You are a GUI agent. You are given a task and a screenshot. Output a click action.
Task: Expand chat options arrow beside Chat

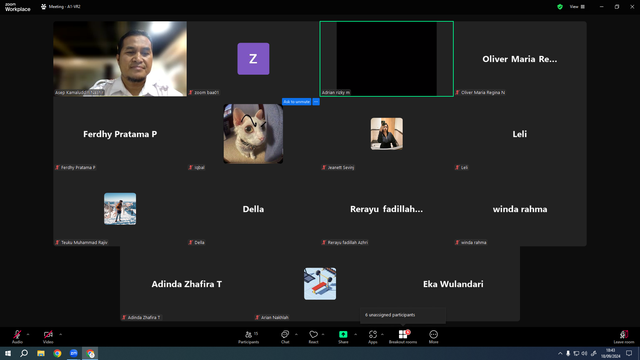pos(296,334)
